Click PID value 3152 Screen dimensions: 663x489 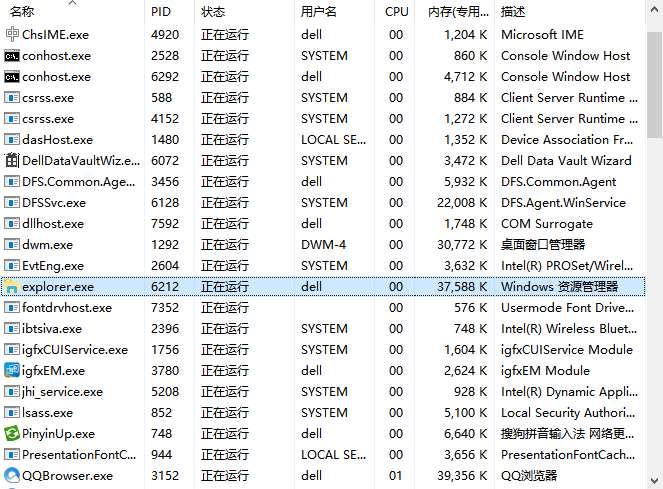pyautogui.click(x=165, y=476)
